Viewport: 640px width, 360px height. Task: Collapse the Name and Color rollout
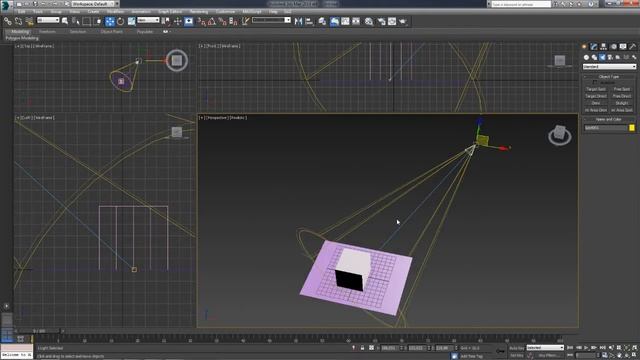[x=609, y=120]
